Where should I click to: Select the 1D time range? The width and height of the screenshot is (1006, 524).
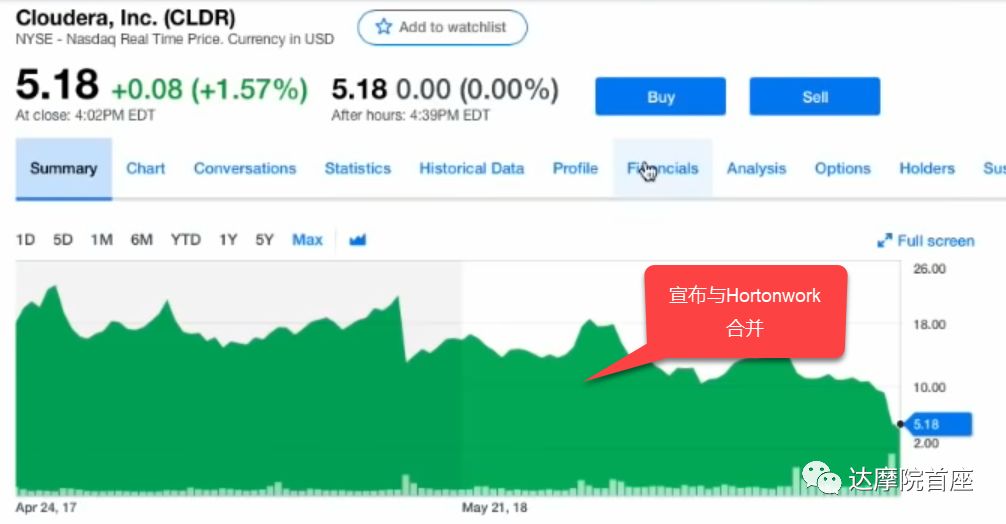coord(25,240)
